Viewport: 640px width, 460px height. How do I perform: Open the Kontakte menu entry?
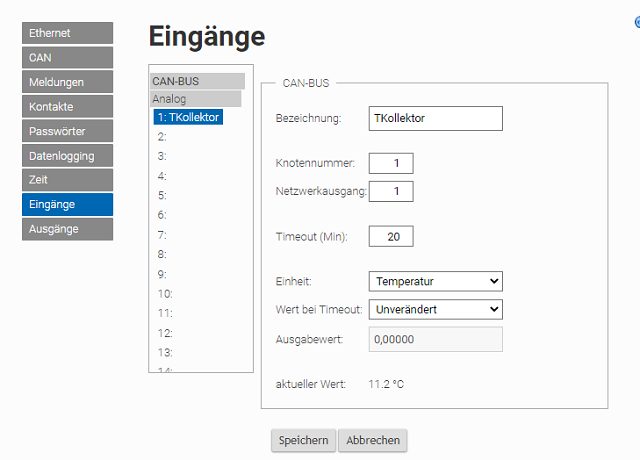[x=67, y=107]
